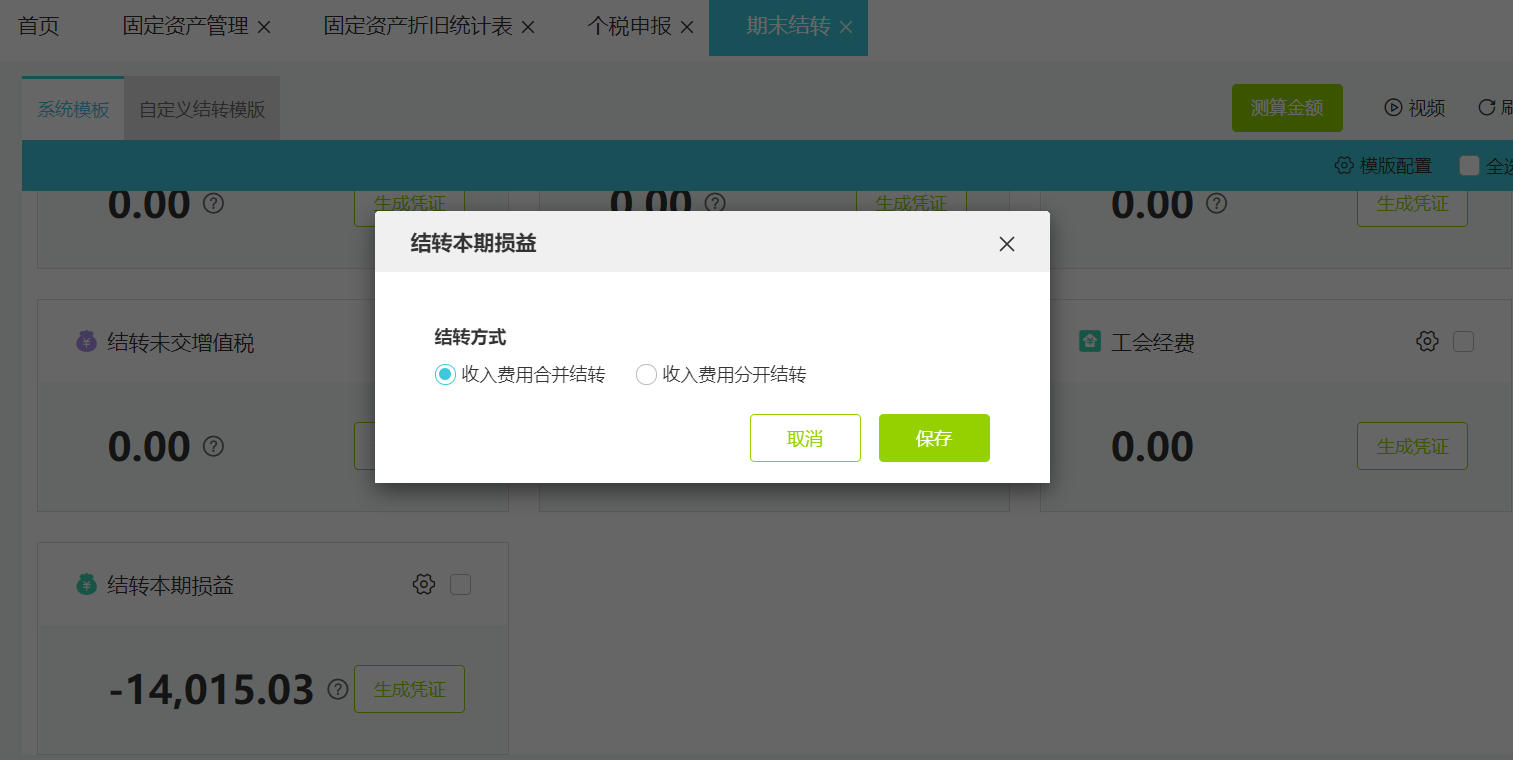The image size is (1513, 760).
Task: Go to the 首页 tab
Action: tap(39, 27)
